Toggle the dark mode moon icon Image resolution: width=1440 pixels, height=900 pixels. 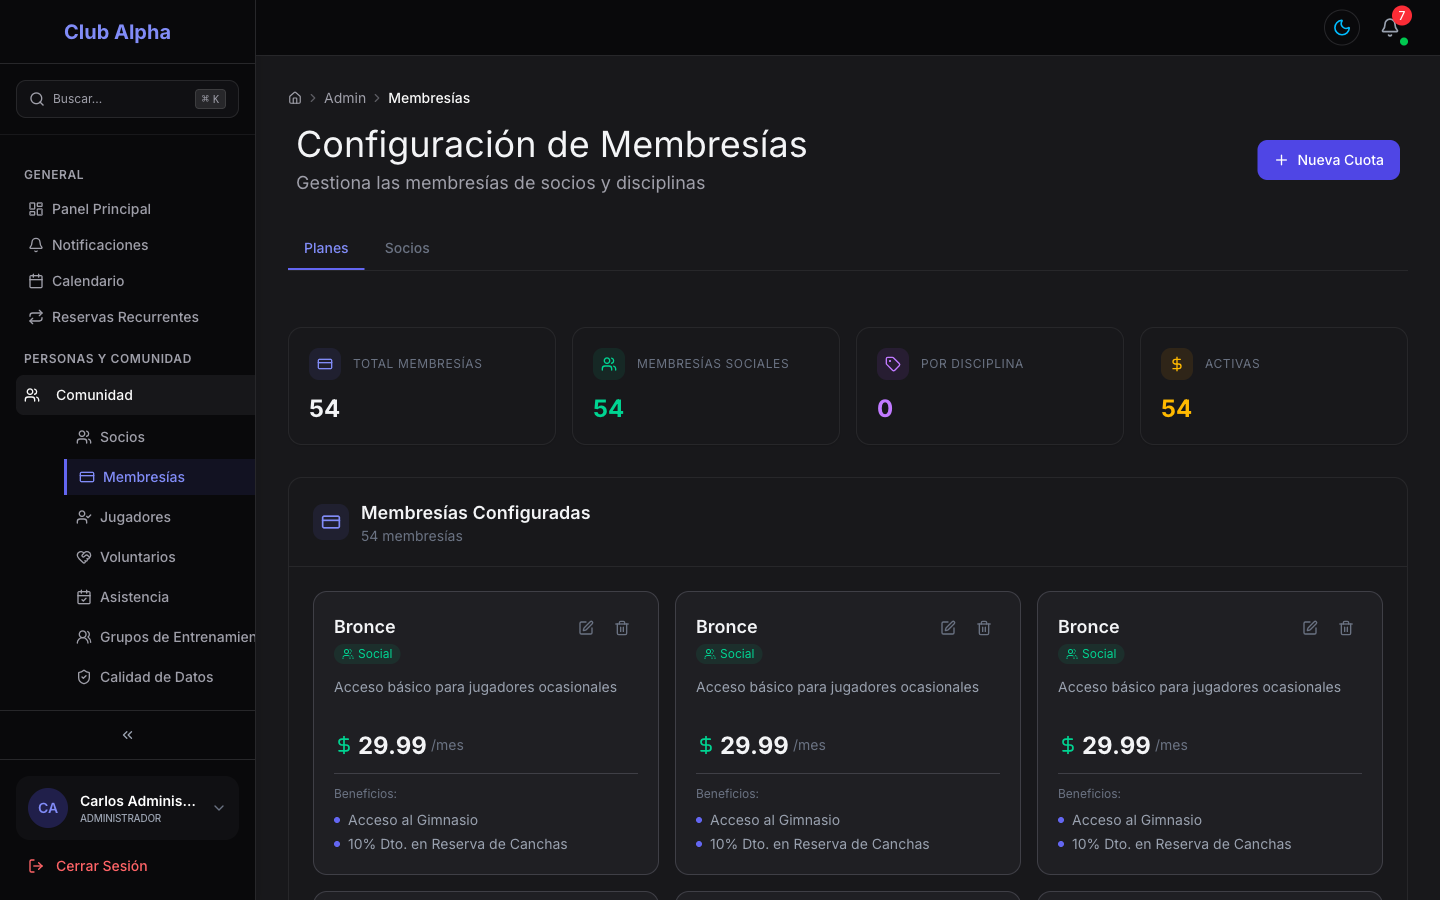click(1342, 28)
